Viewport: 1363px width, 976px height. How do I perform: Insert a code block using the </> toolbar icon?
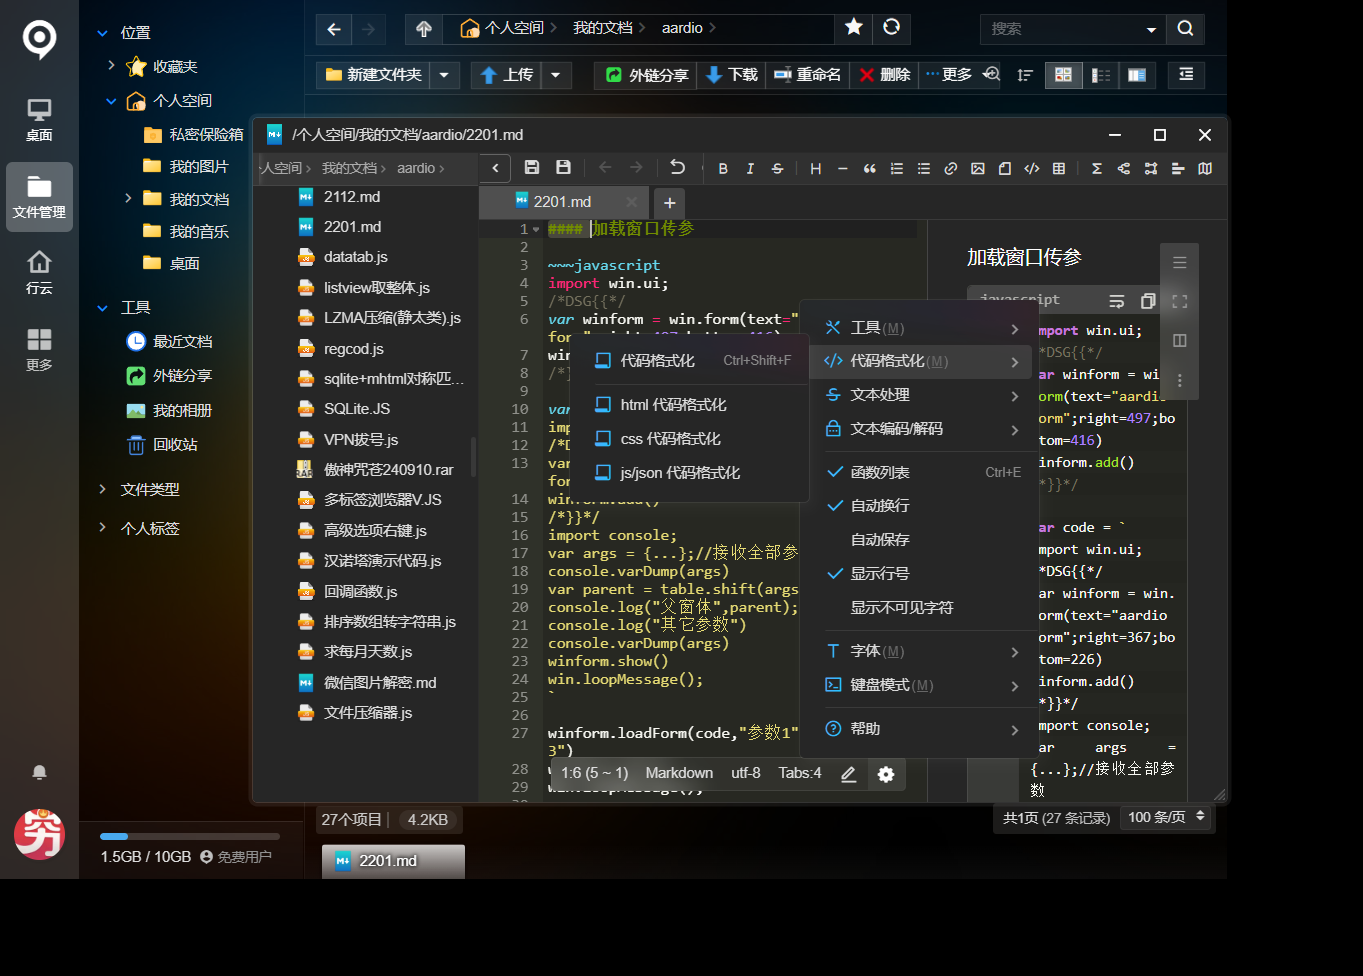[1032, 169]
